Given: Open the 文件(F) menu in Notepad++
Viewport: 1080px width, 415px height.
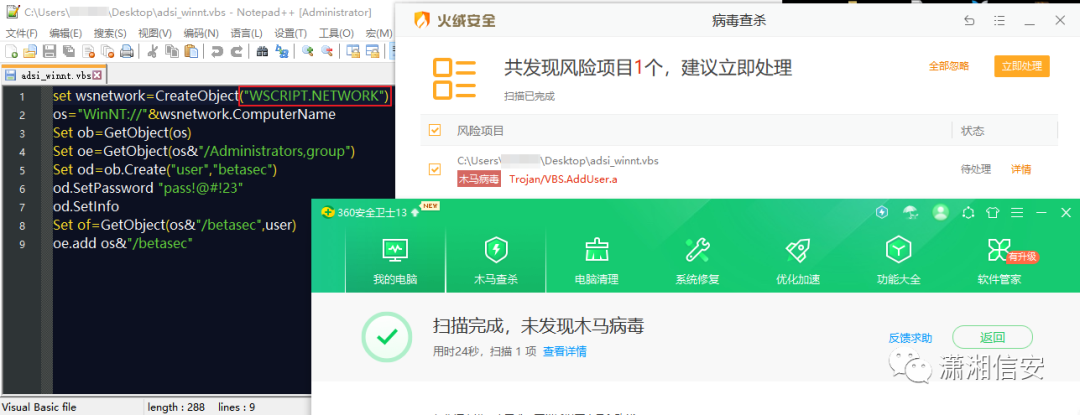Looking at the screenshot, I should [x=21, y=33].
